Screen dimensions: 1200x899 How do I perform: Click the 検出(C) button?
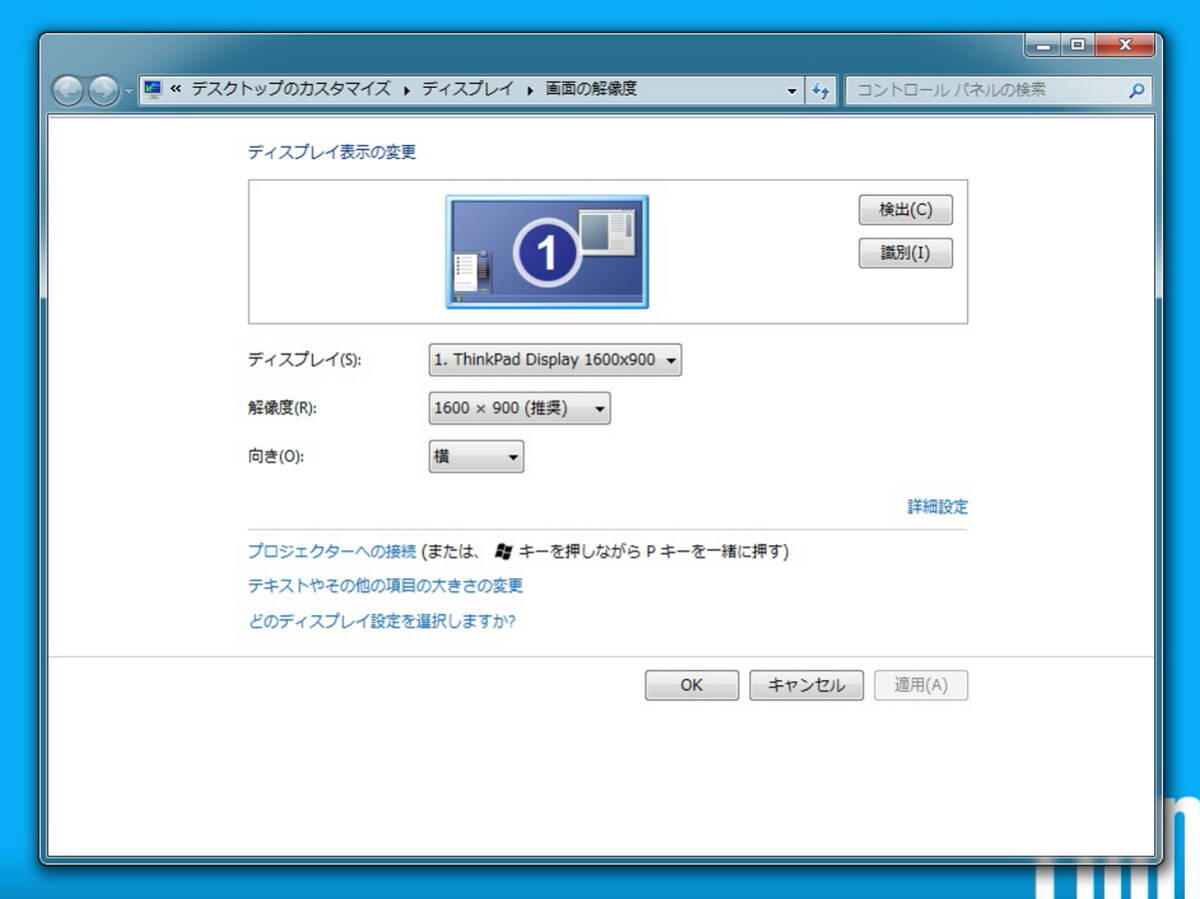click(906, 210)
